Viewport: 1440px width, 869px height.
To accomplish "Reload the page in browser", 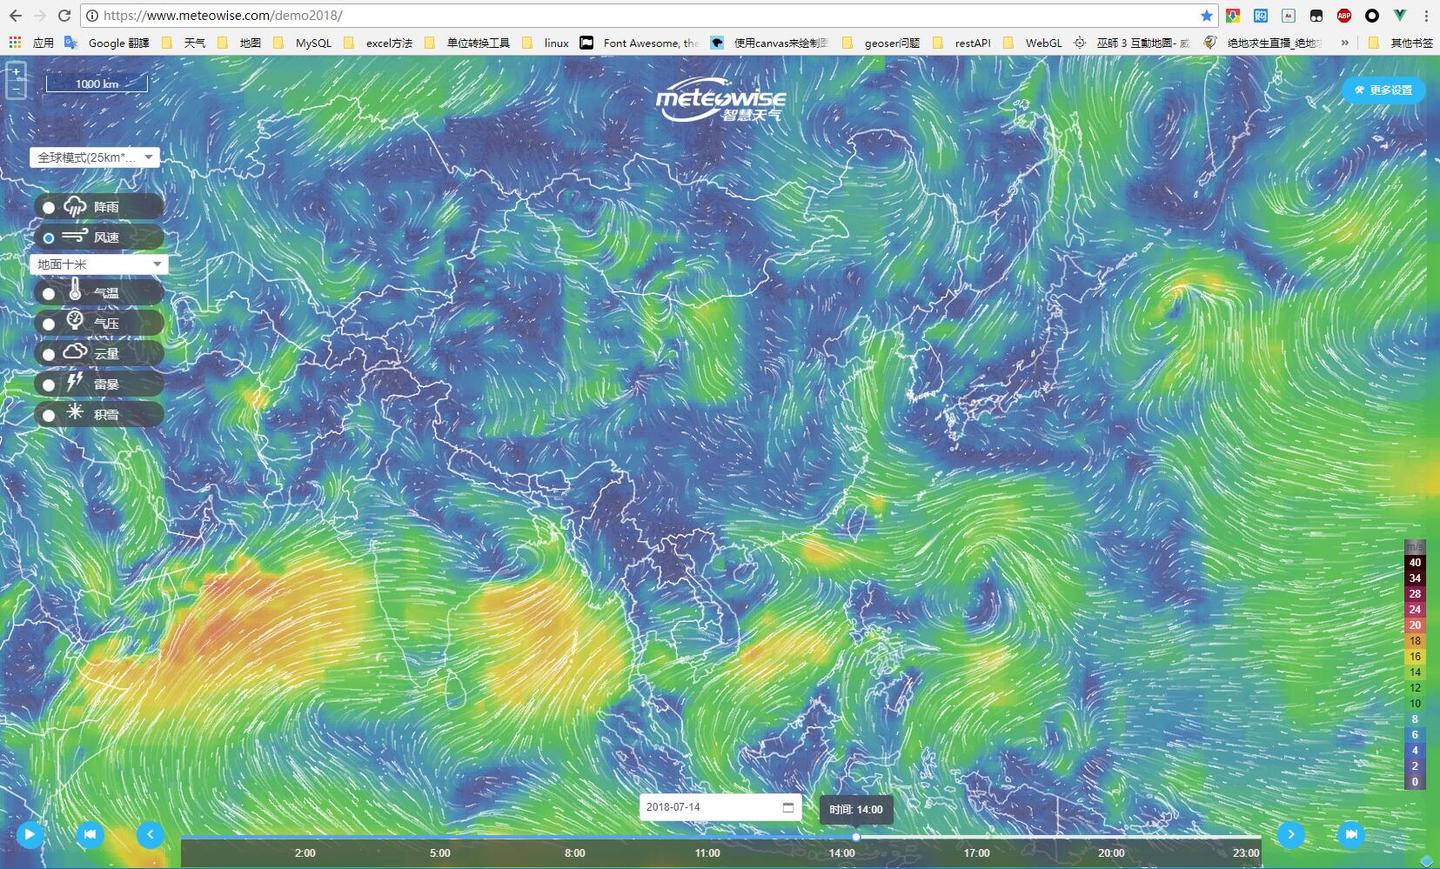I will 64,16.
